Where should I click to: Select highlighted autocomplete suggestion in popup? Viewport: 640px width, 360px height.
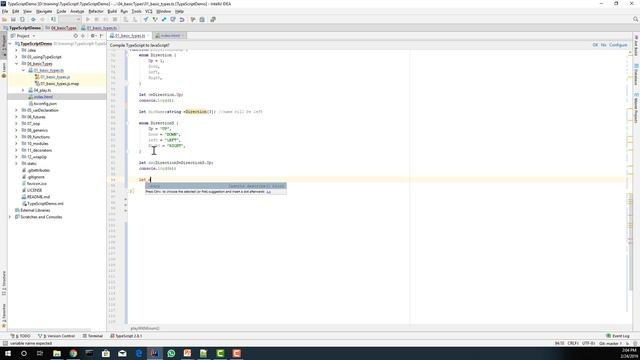click(x=216, y=186)
